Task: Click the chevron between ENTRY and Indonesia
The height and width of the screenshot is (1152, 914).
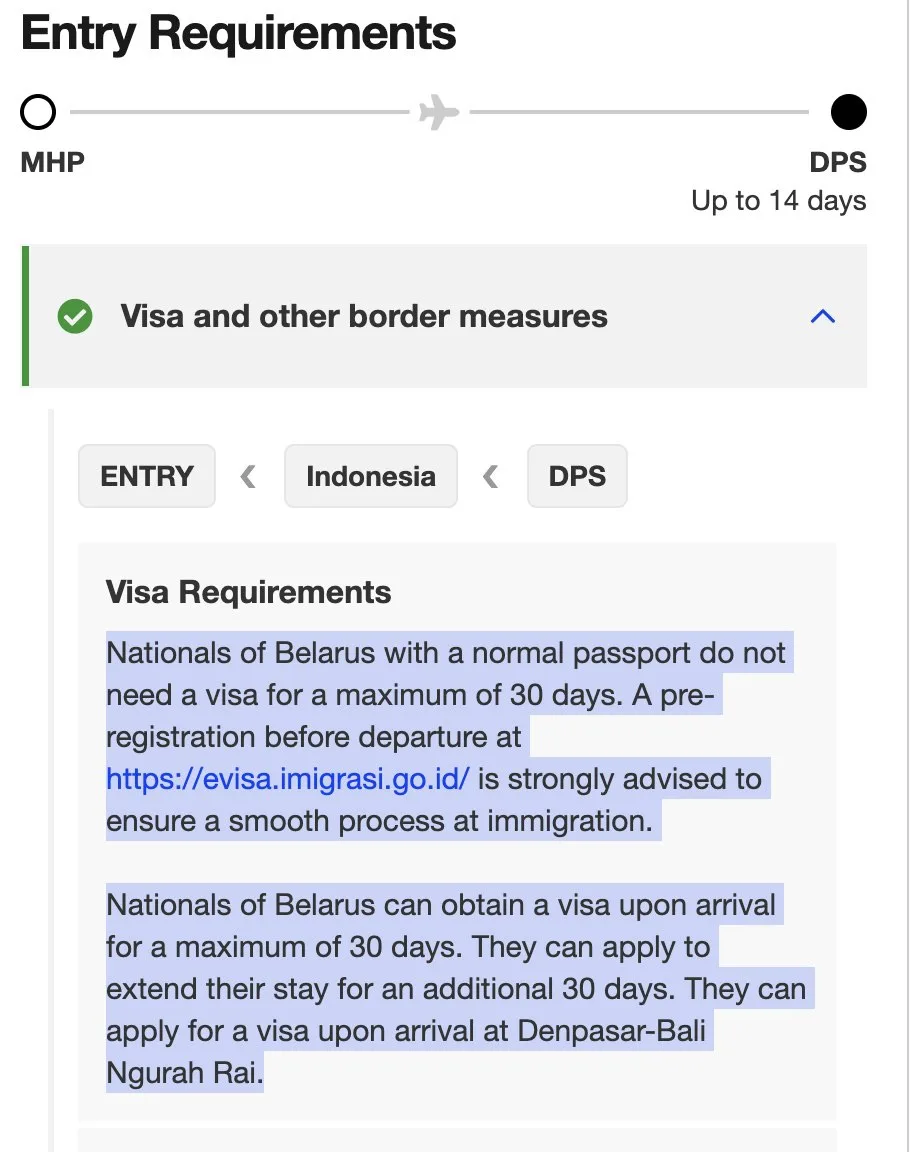Action: 248,476
